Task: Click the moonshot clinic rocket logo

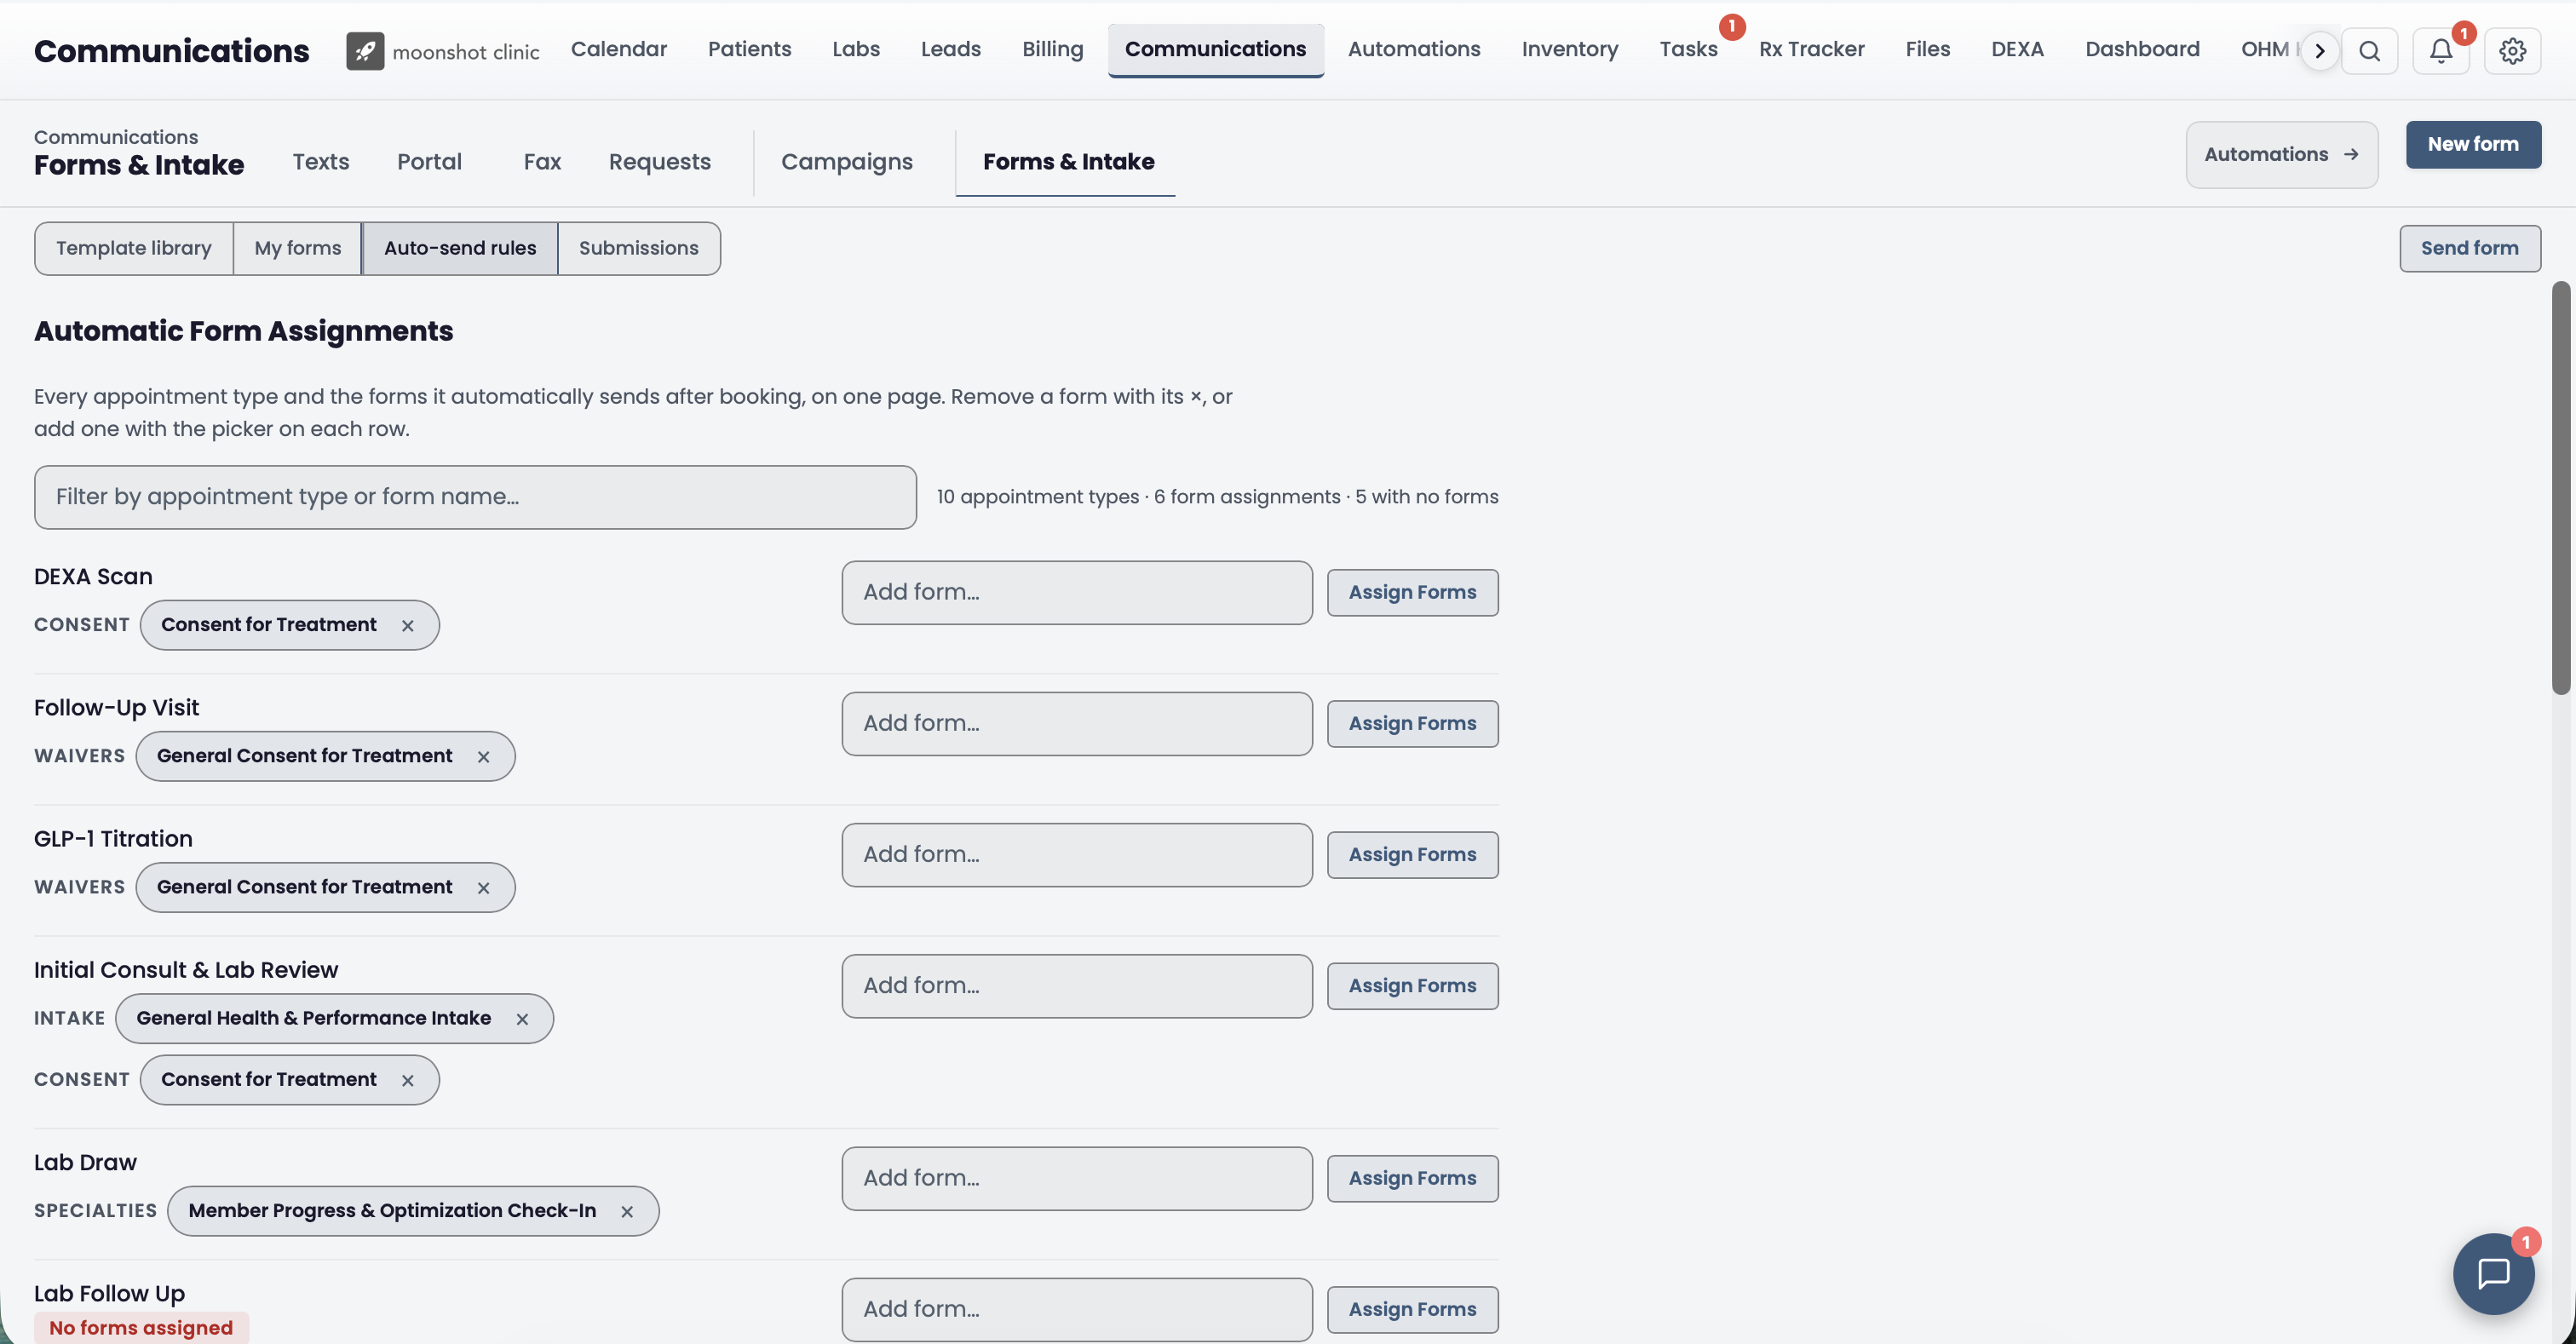Action: [x=365, y=50]
